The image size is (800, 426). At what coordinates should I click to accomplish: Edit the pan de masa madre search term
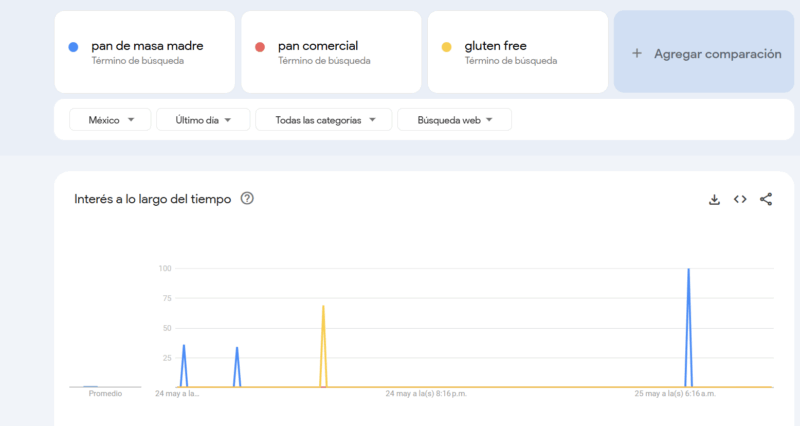[147, 46]
